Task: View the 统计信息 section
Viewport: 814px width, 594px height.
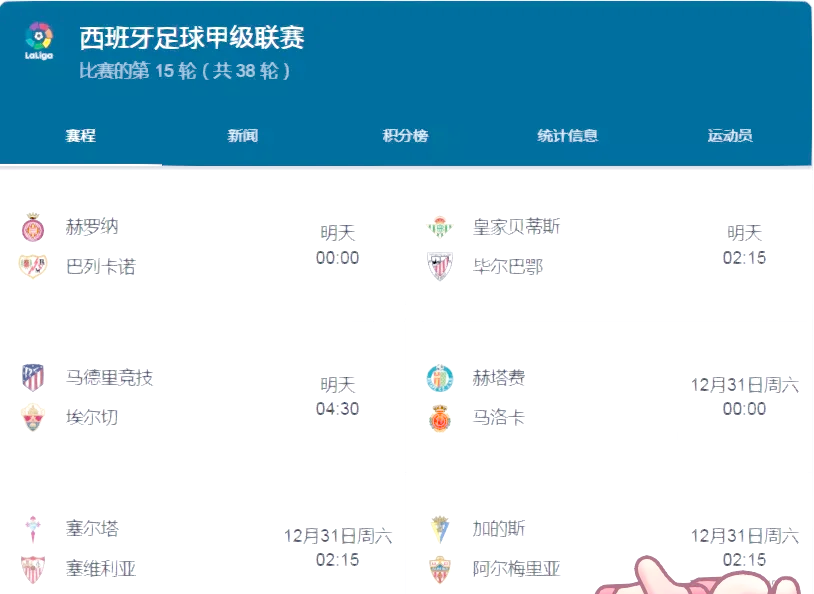Action: tap(566, 135)
